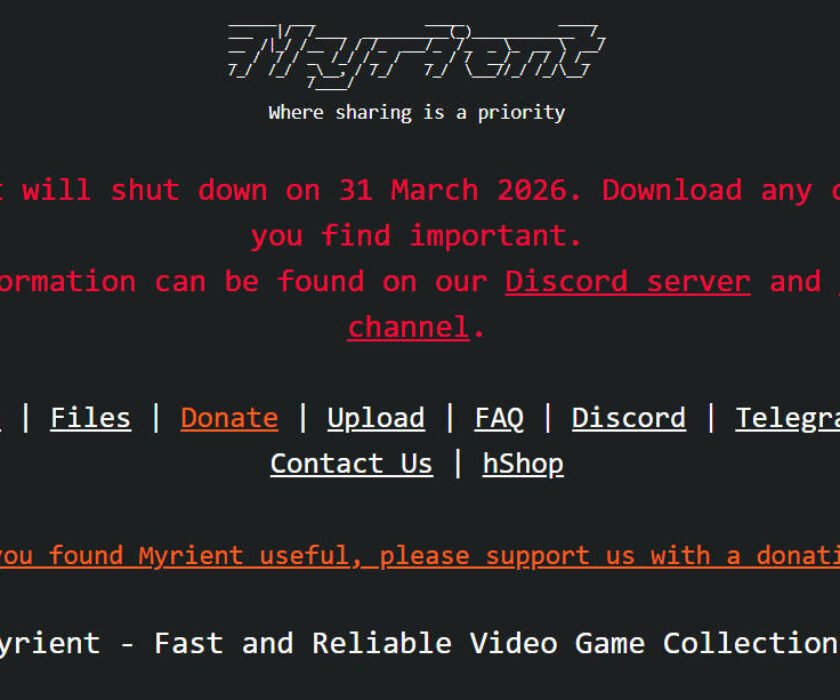Click the orange donation support banner link
This screenshot has width=840, height=700.
(420, 556)
